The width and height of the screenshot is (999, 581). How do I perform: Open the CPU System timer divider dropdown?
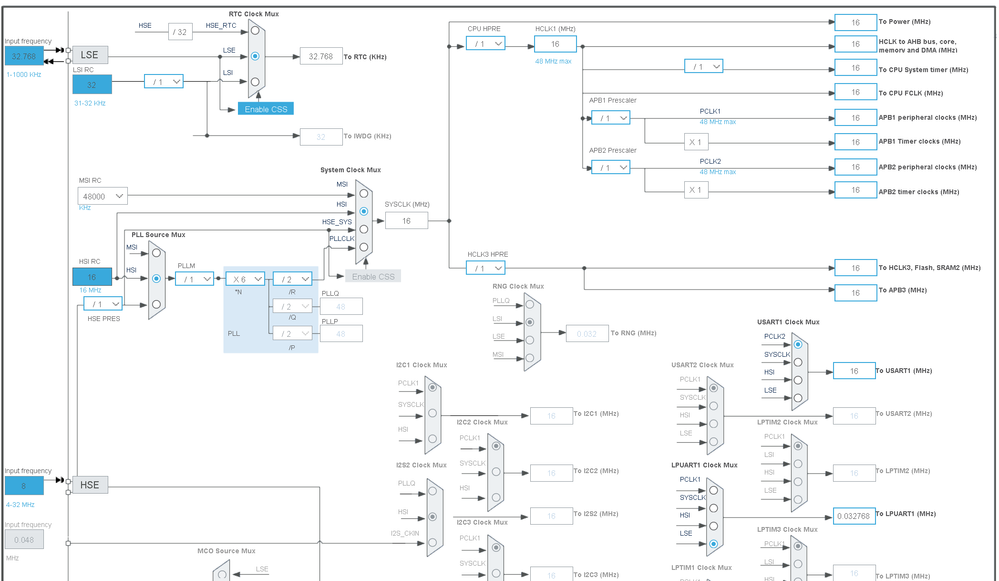point(704,66)
